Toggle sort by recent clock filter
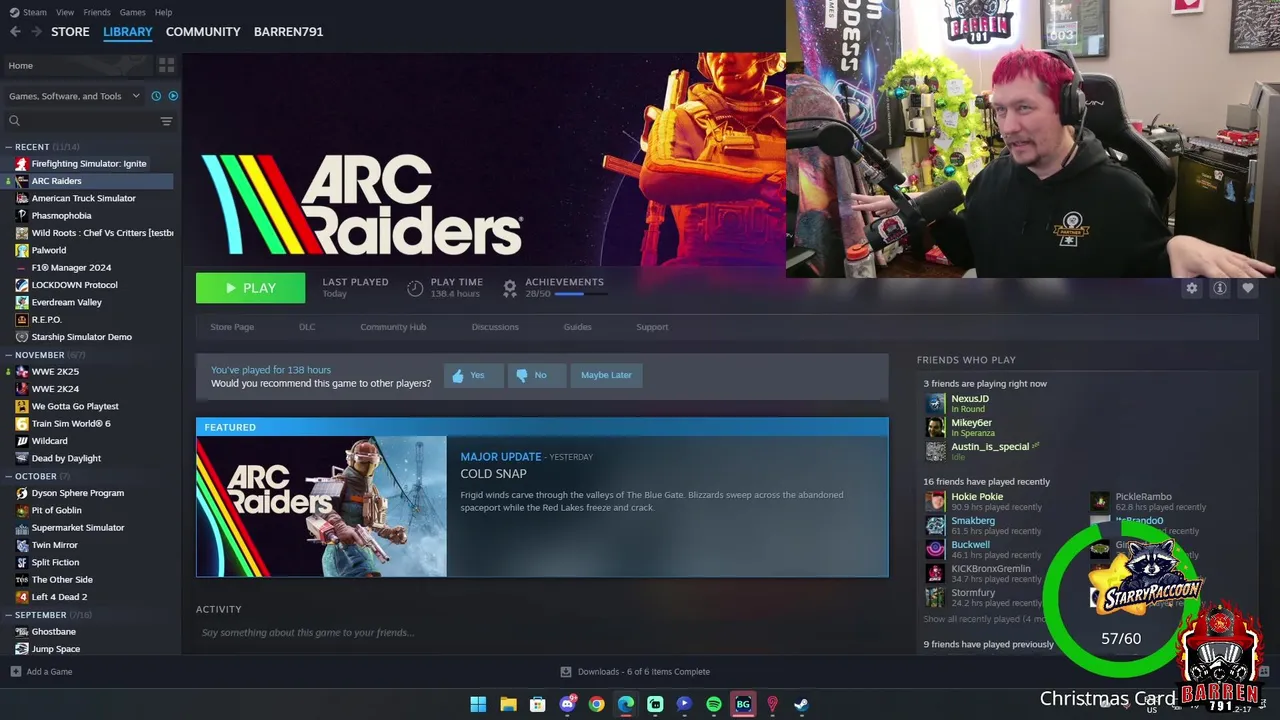This screenshot has height=720, width=1280. (x=156, y=96)
